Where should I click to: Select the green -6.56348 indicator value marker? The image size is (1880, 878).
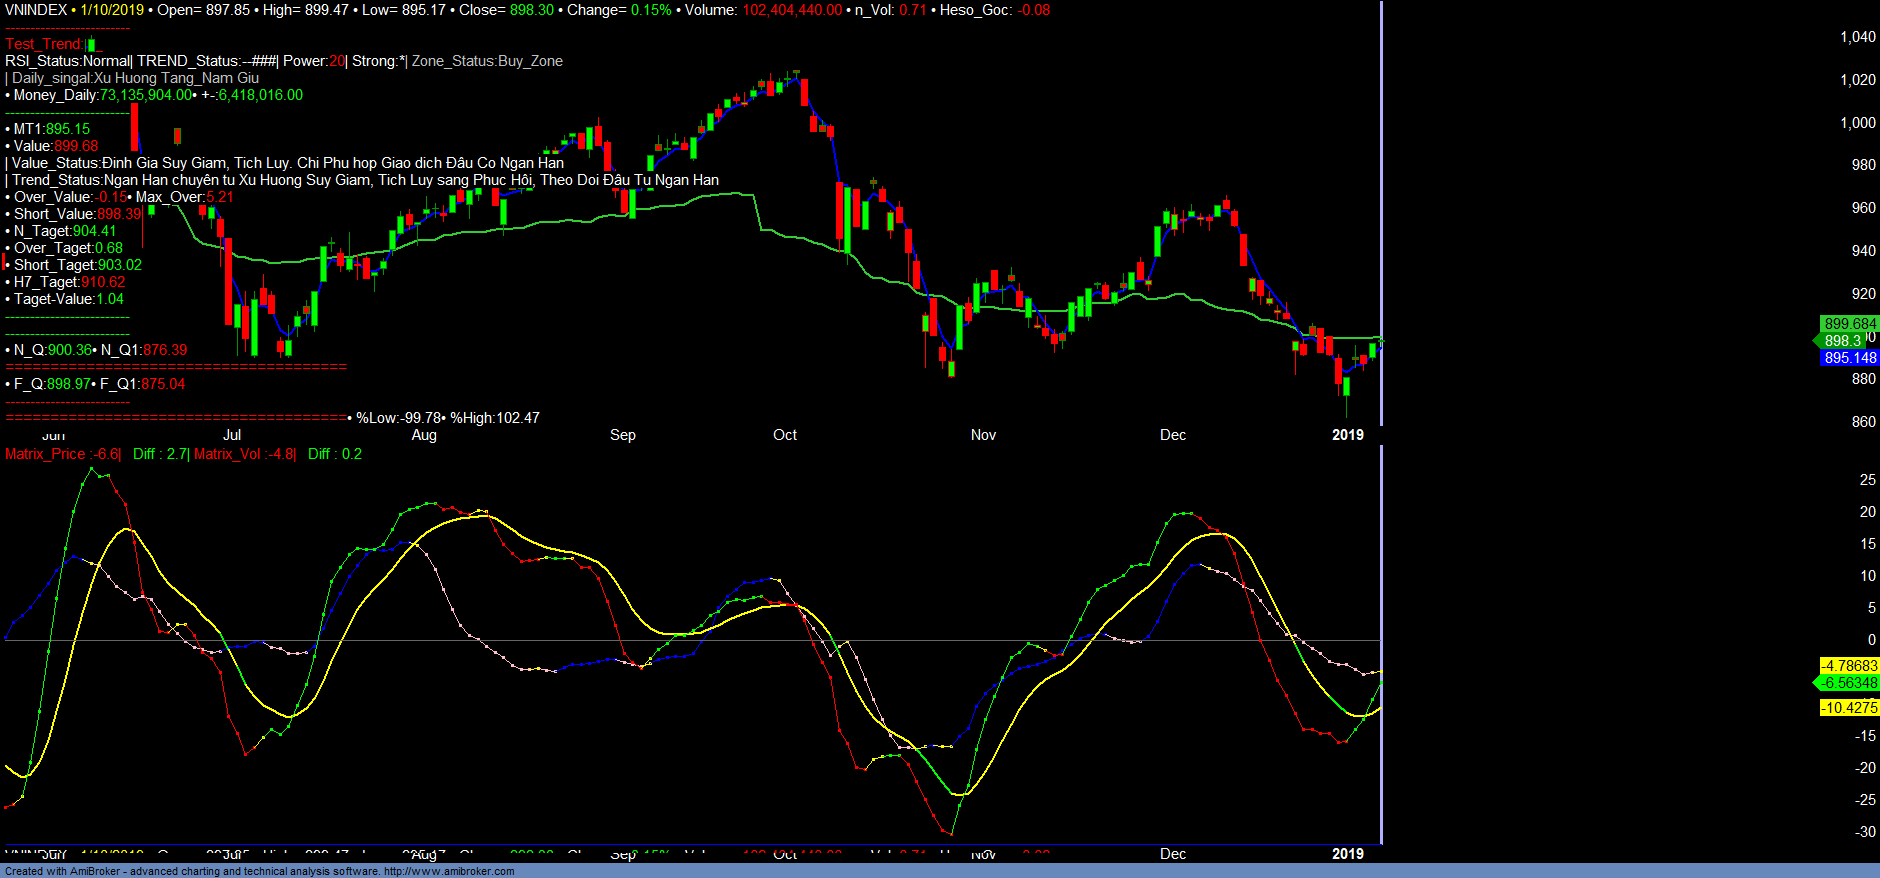[x=1849, y=683]
